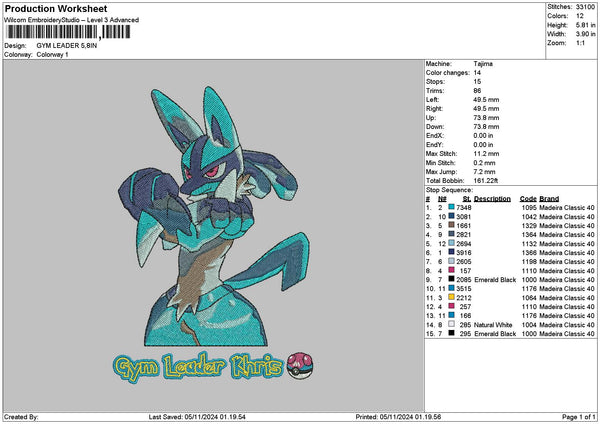Click 'Madeira Classic 40' in the stop 1 row
Viewport: 600px width, 424px height.
click(x=567, y=207)
